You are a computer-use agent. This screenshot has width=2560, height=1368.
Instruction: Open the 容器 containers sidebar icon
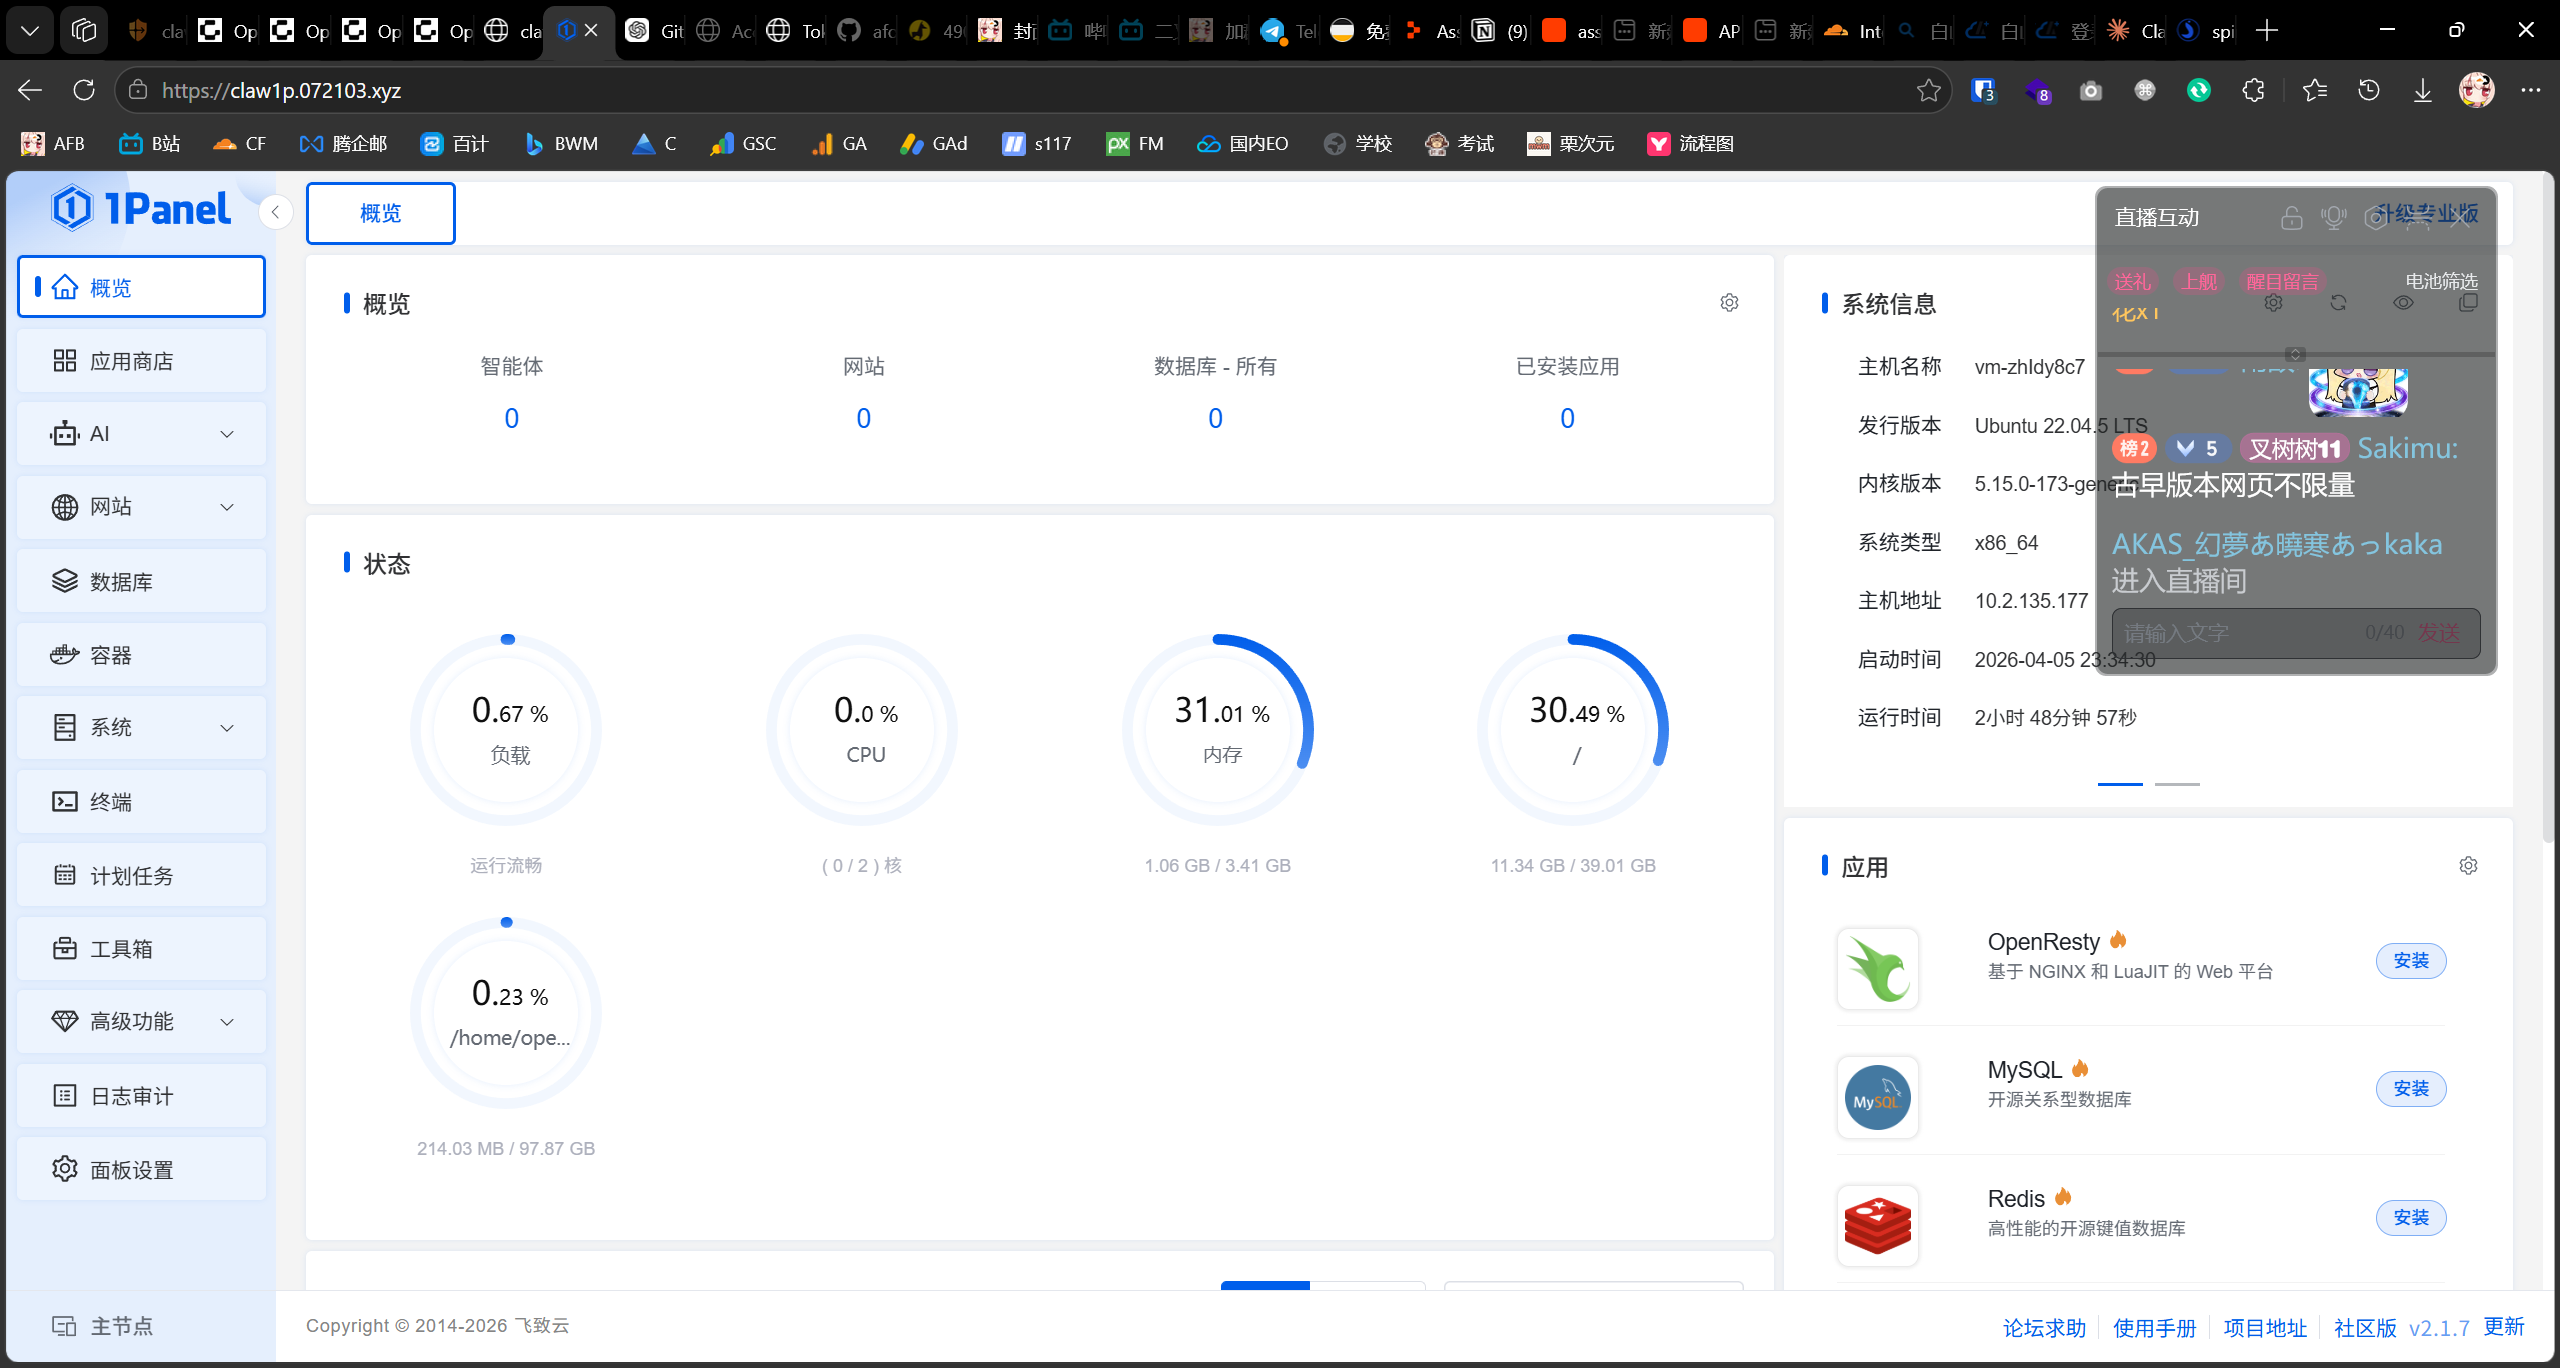(65, 655)
